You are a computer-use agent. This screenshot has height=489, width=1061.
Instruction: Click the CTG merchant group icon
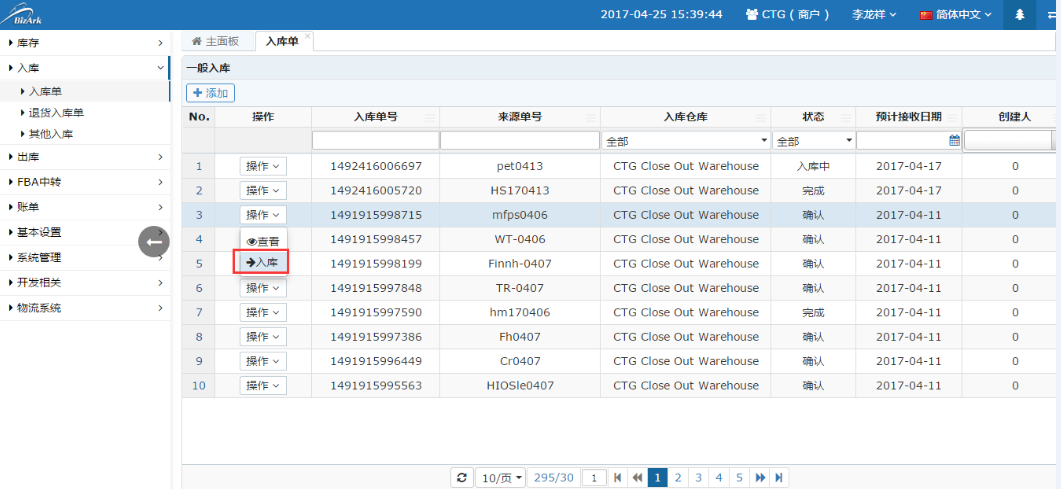(752, 14)
